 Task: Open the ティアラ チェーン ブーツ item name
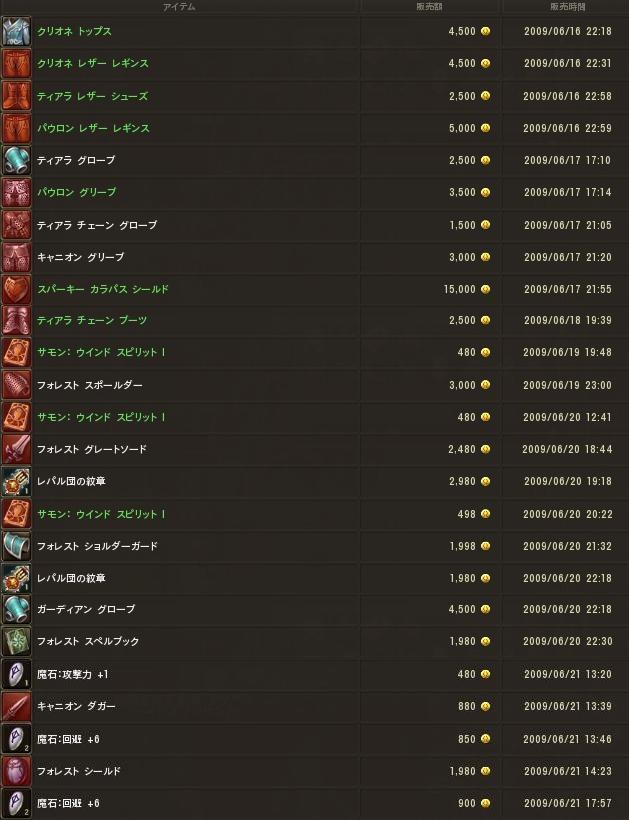point(92,320)
